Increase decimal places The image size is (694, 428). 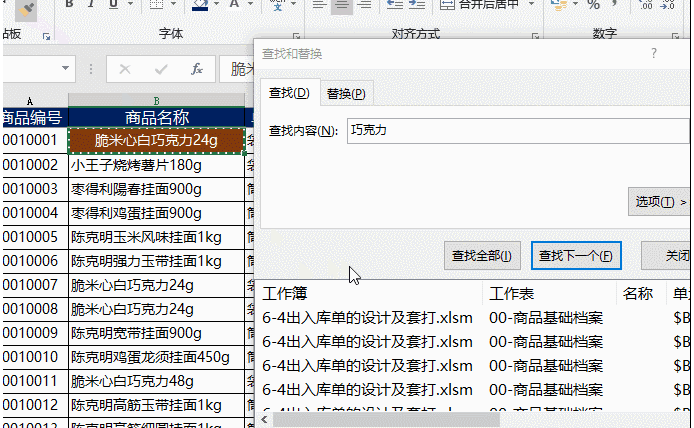point(646,5)
